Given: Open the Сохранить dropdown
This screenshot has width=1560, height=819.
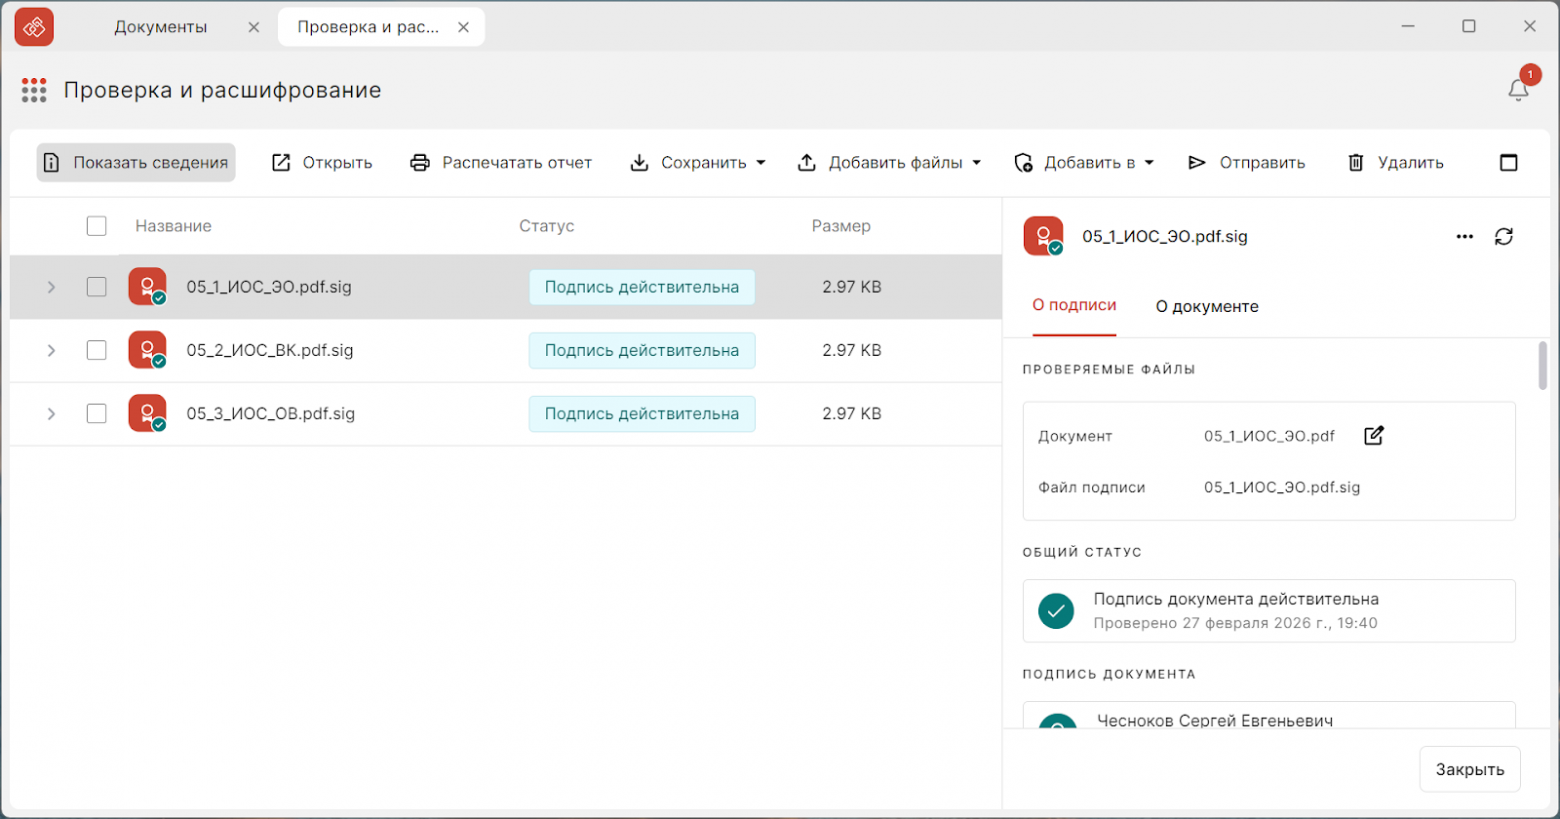Looking at the screenshot, I should click(x=698, y=163).
